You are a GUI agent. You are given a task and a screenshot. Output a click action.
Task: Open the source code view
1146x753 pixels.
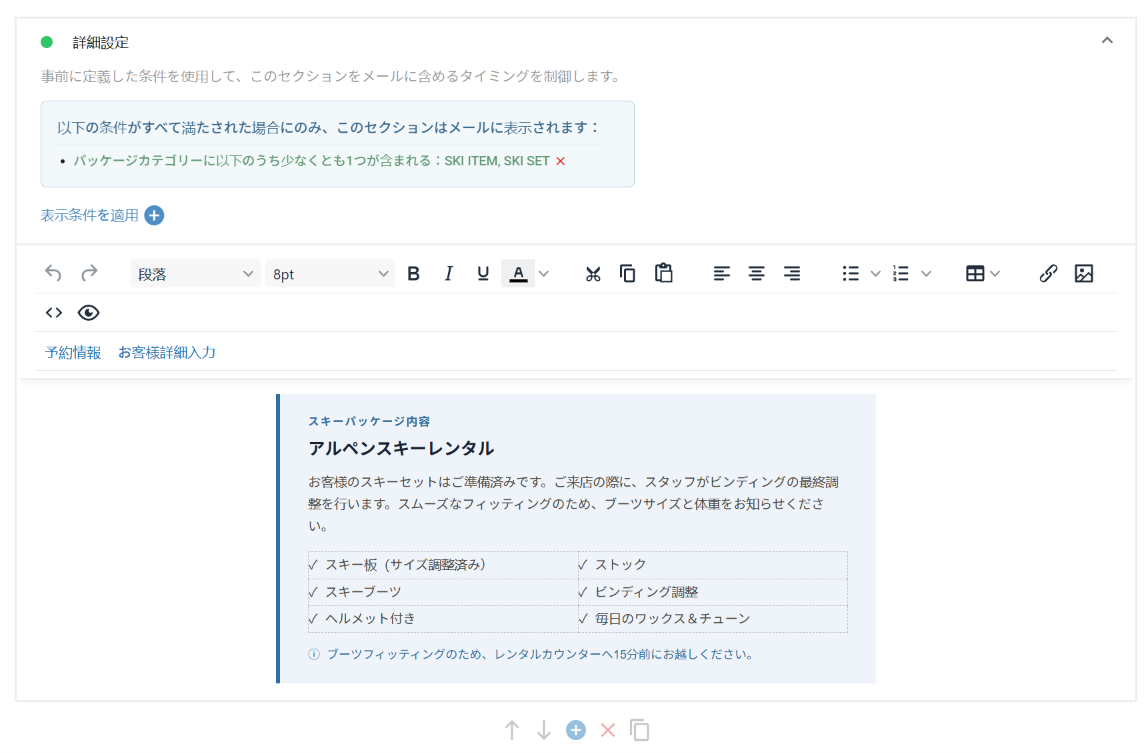click(x=54, y=313)
